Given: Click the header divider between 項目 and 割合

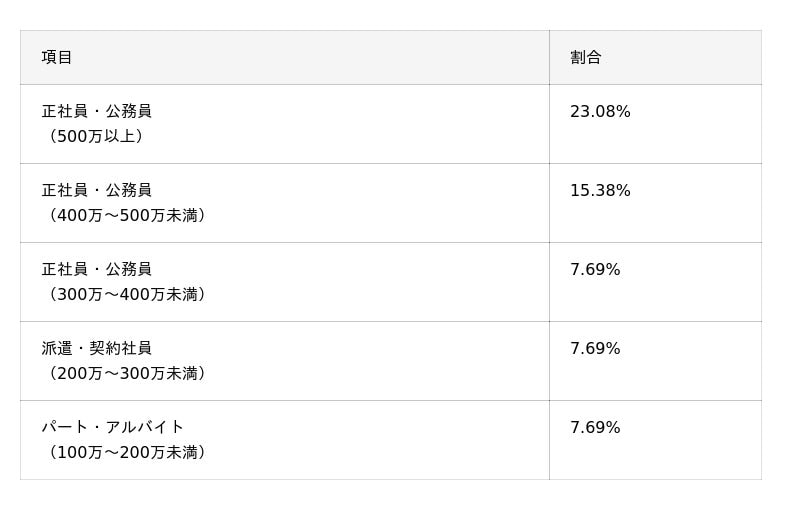Looking at the screenshot, I should coord(549,58).
